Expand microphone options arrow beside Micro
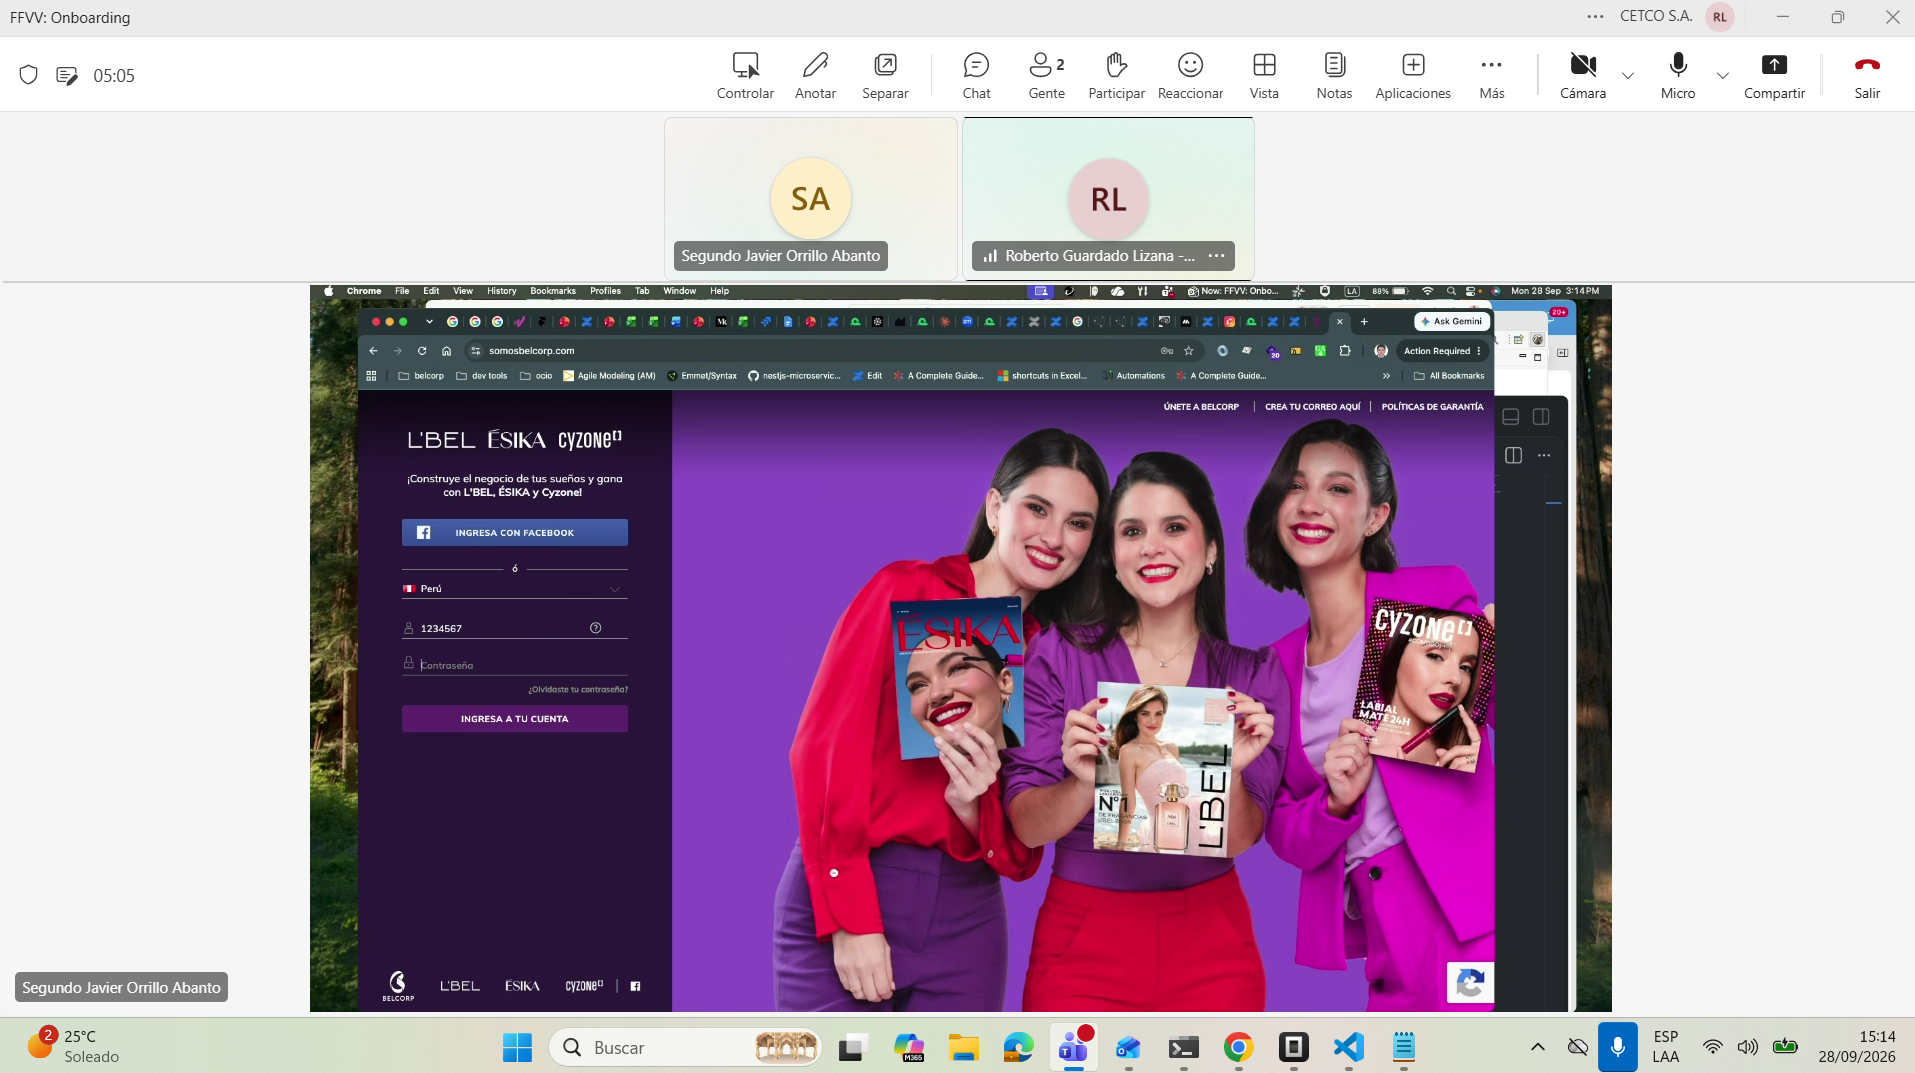The image size is (1915, 1073). coord(1723,76)
